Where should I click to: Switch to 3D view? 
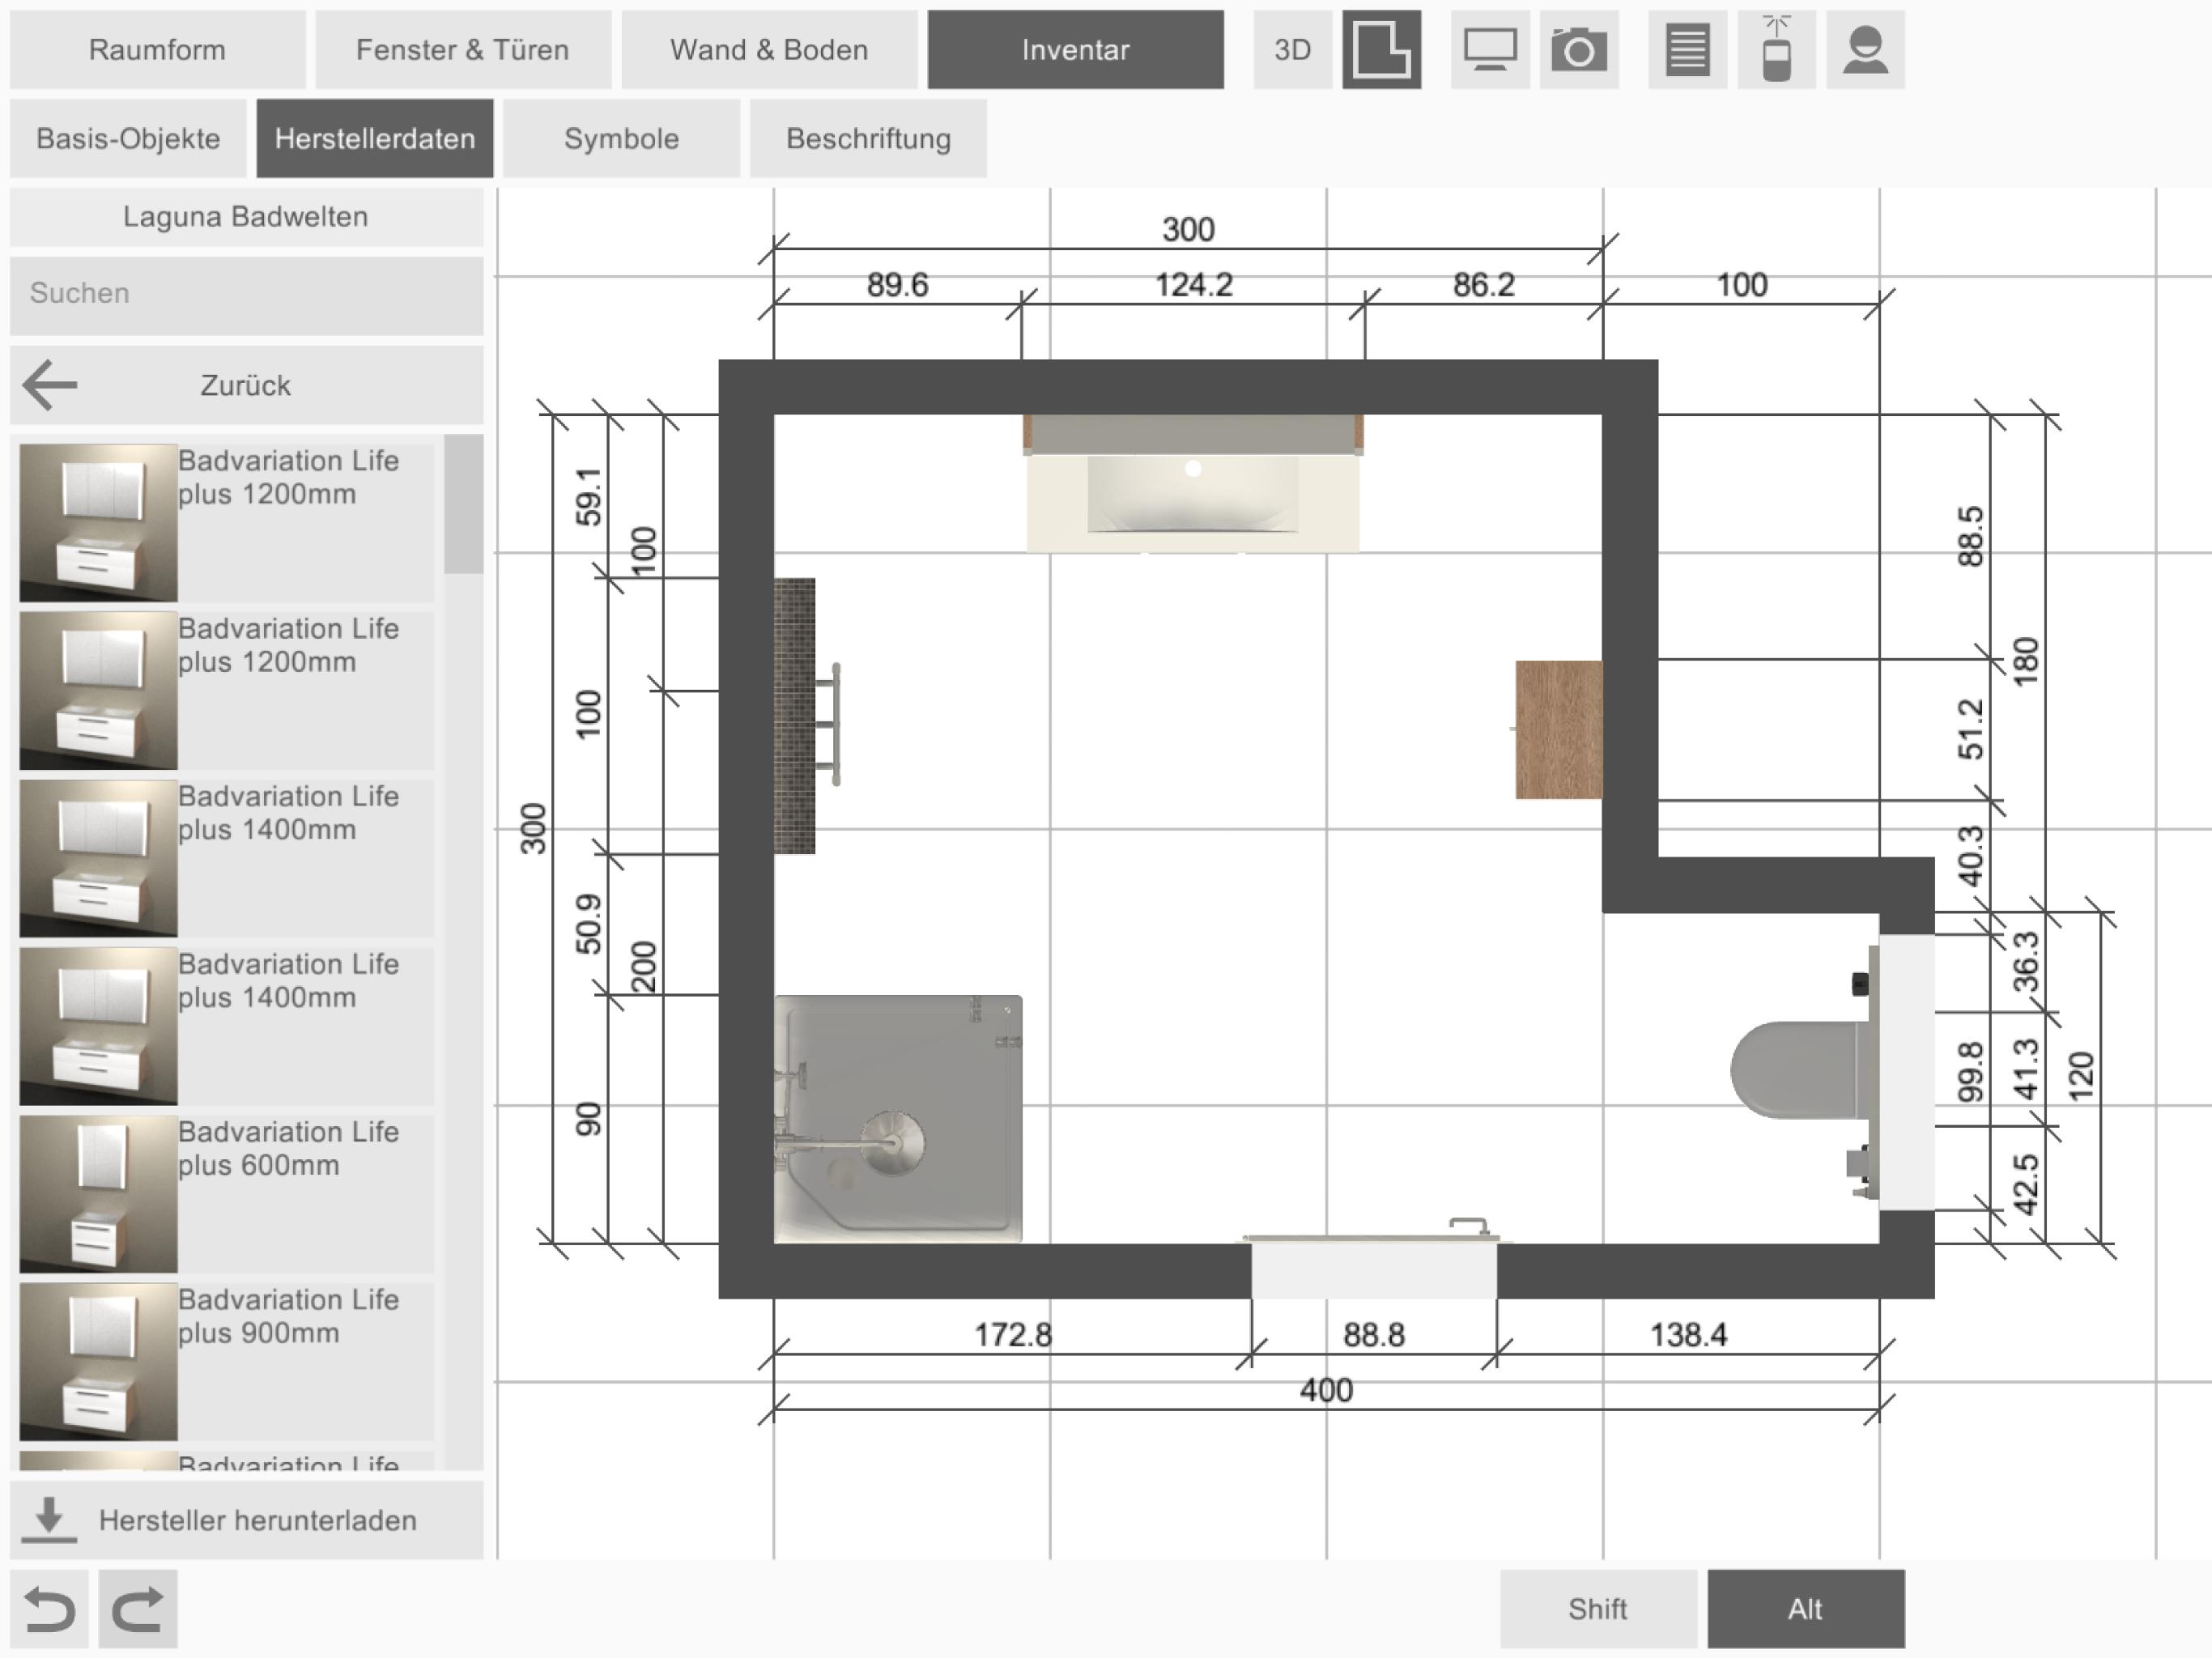(x=1292, y=50)
